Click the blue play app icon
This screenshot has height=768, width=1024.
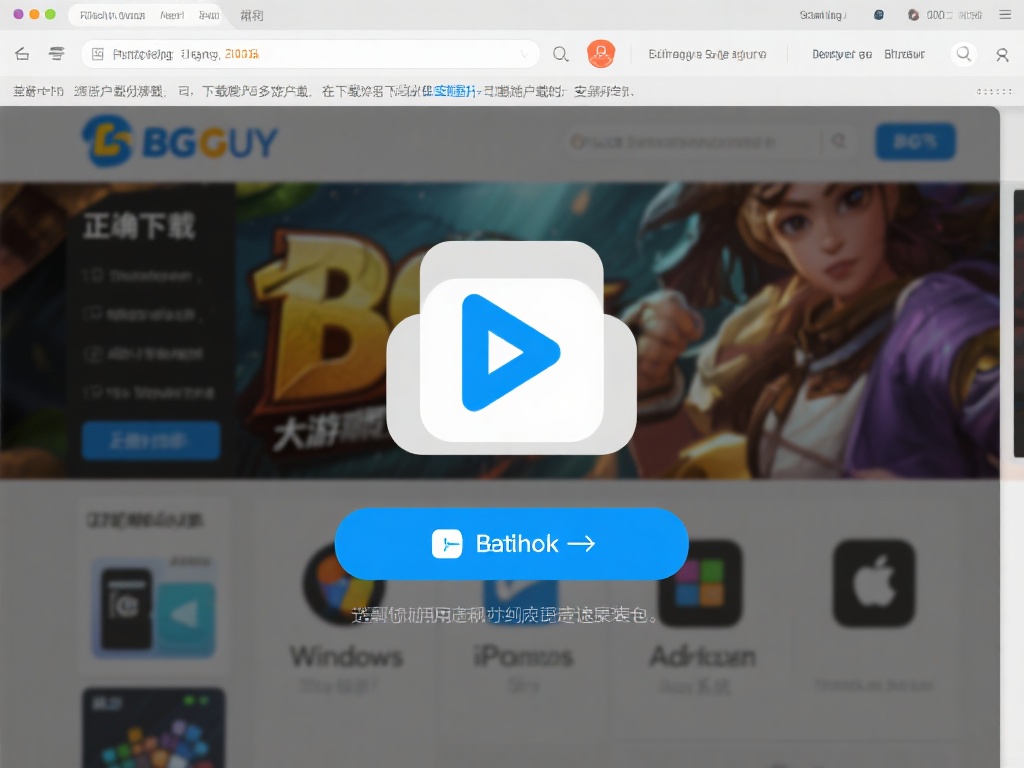point(511,350)
